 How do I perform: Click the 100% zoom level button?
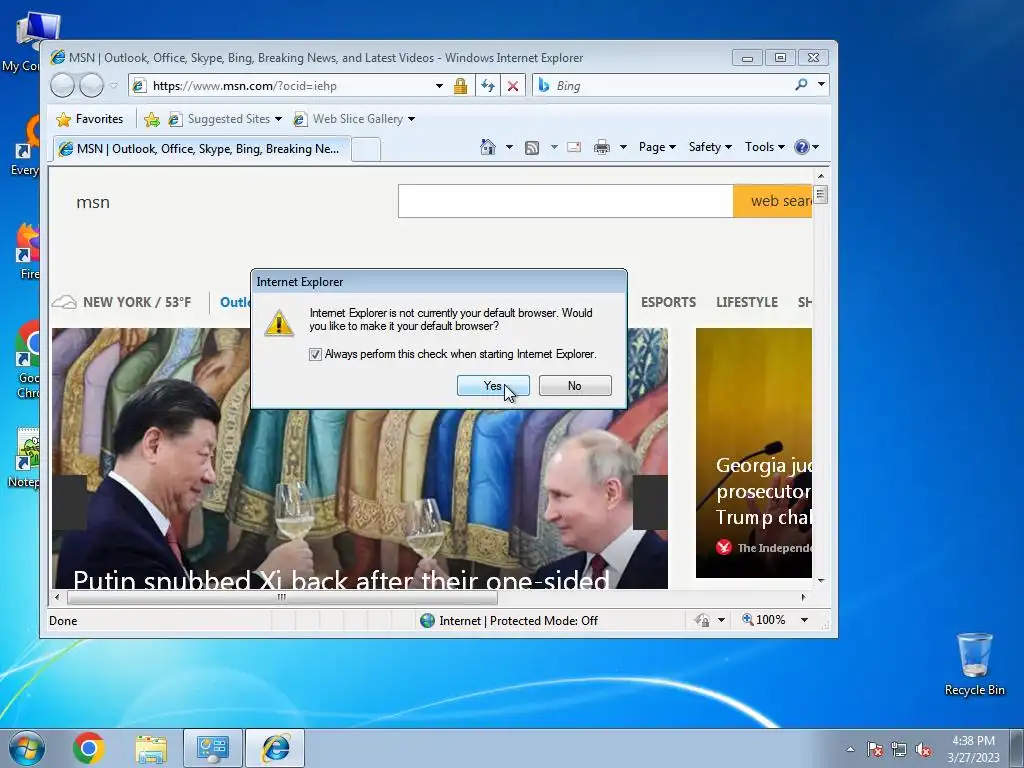coord(763,620)
